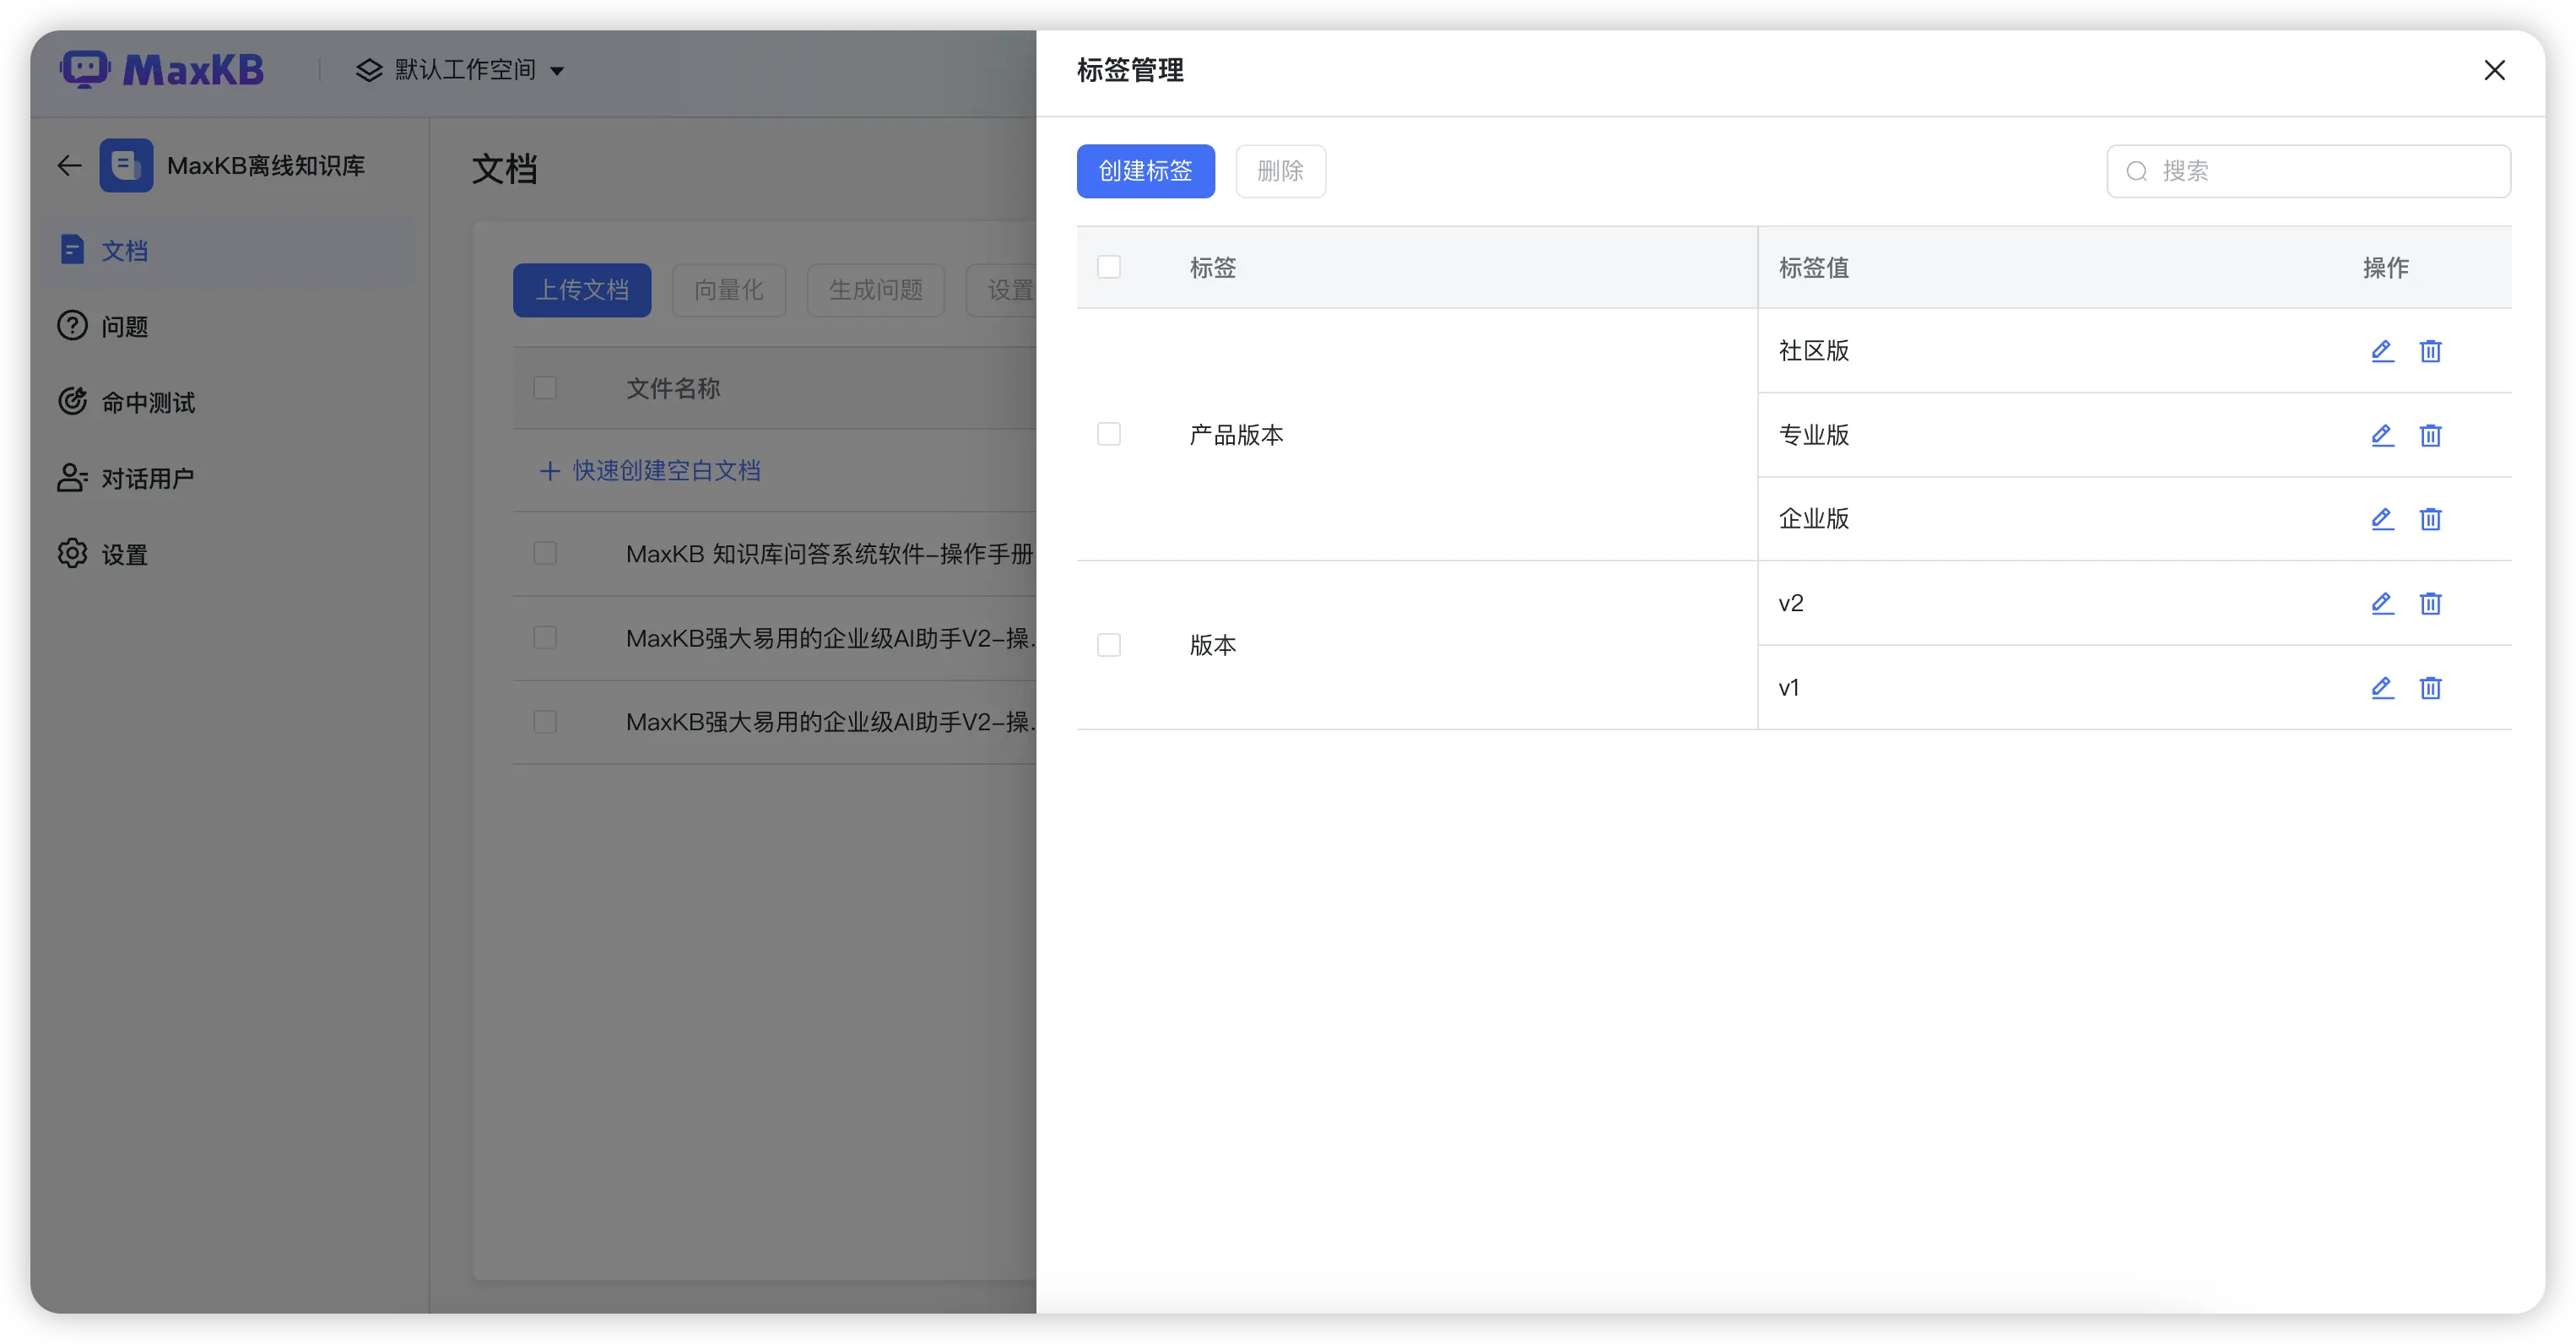Image resolution: width=2576 pixels, height=1344 pixels.
Task: Edit the v1 tag value
Action: pos(2382,688)
